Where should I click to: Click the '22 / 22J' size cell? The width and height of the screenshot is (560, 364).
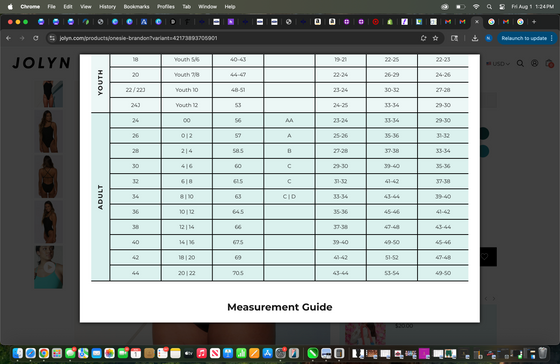coord(135,90)
